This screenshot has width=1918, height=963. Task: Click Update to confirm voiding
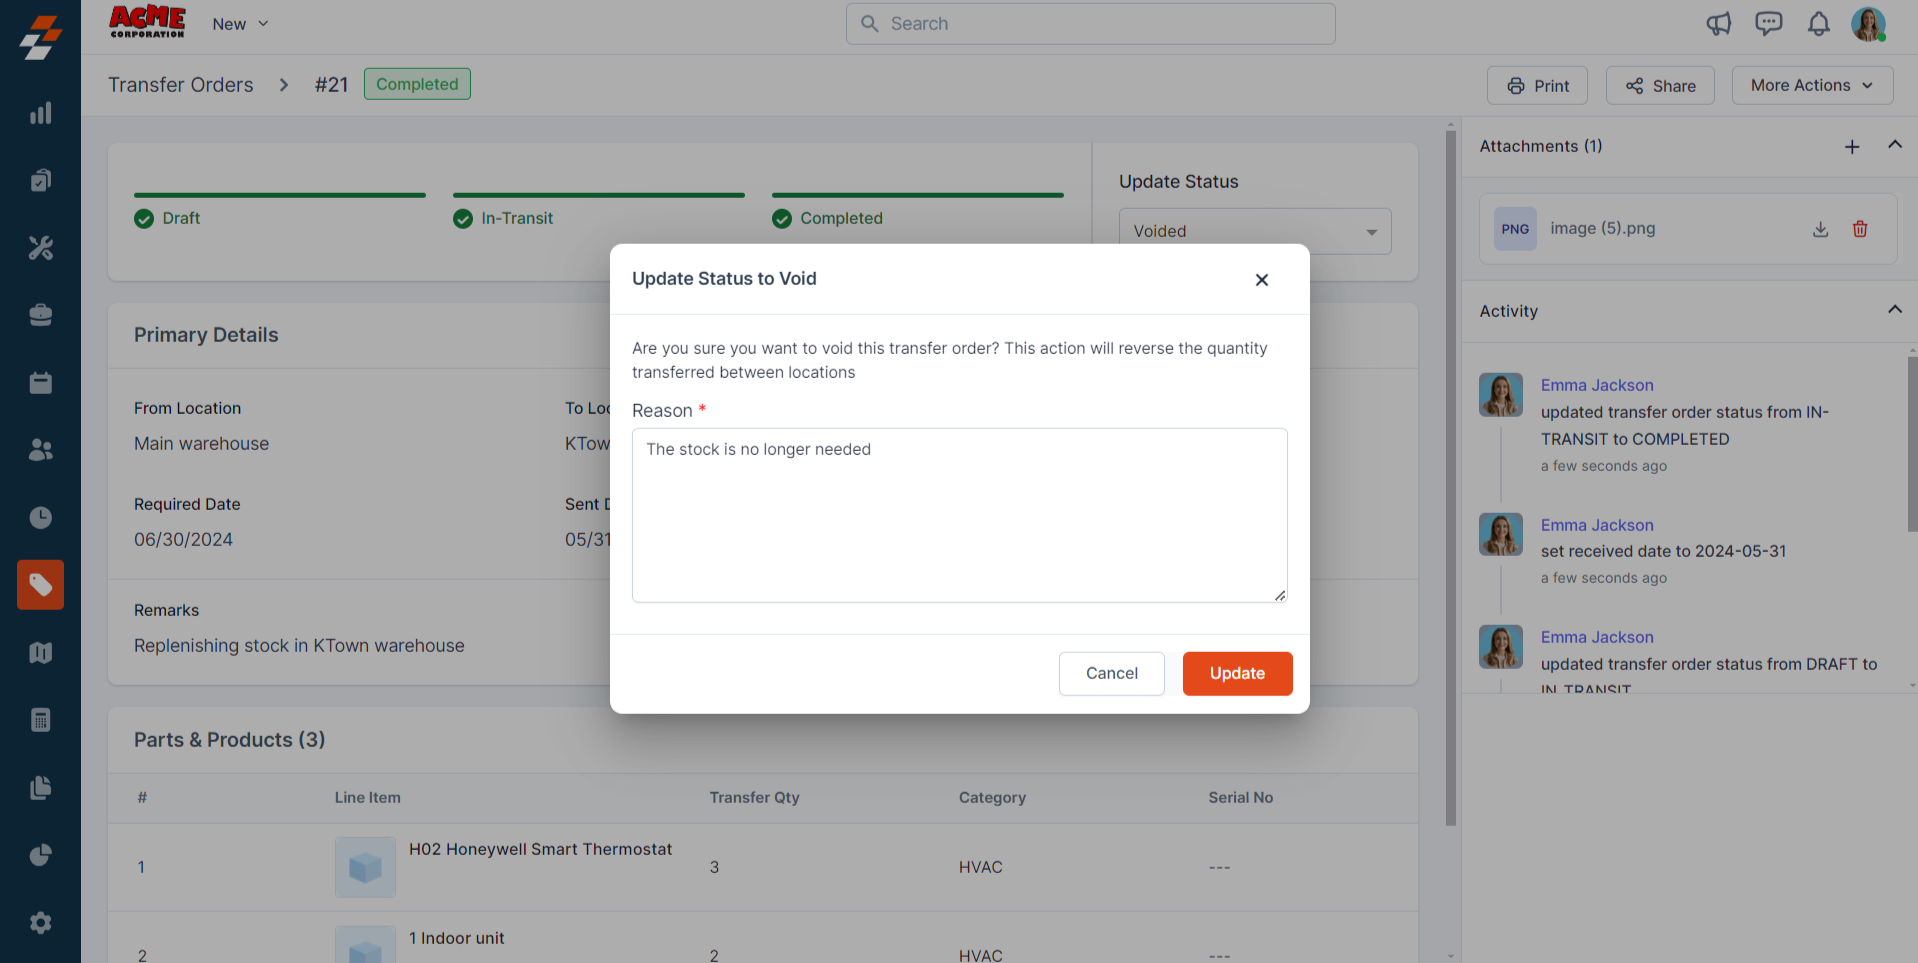point(1238,674)
